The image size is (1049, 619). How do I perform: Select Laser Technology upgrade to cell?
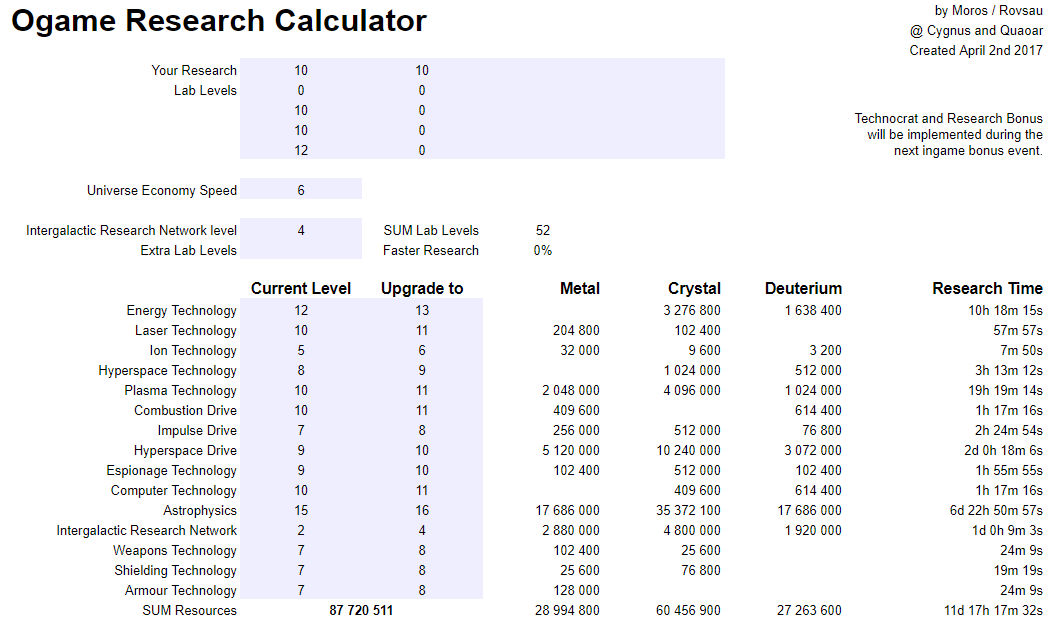tap(422, 331)
